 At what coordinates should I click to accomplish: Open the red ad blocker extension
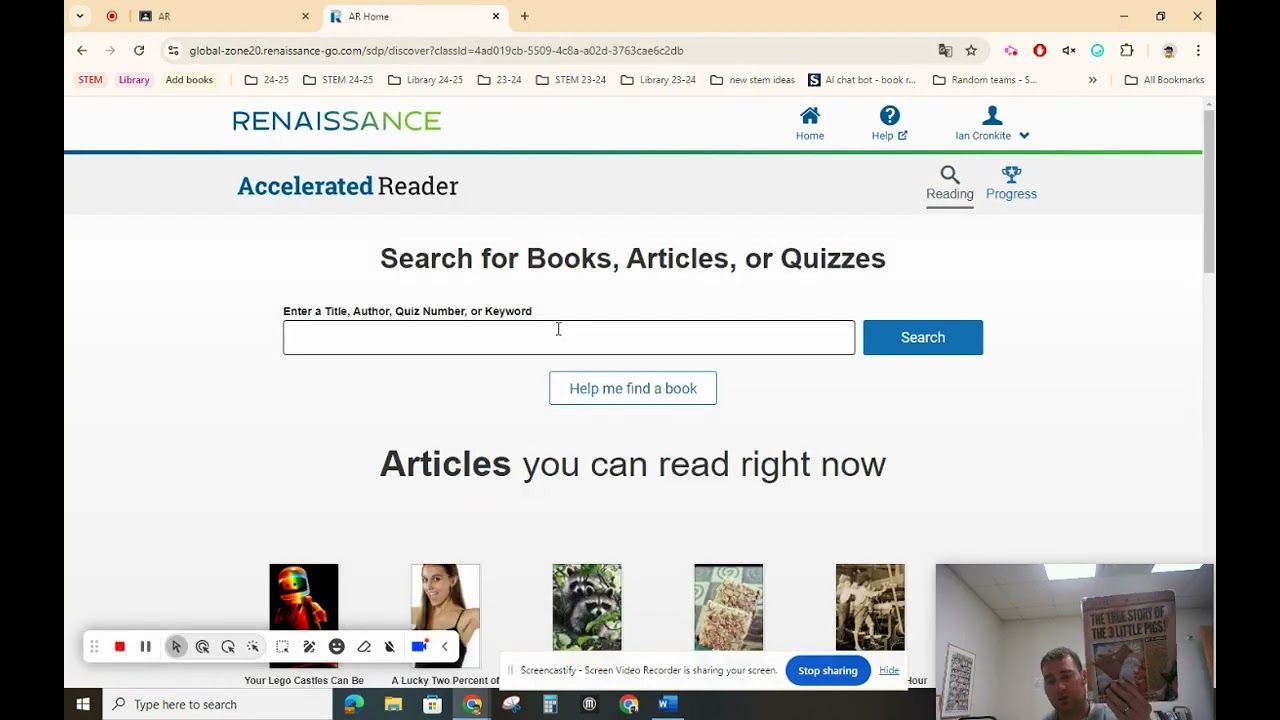pyautogui.click(x=1040, y=50)
